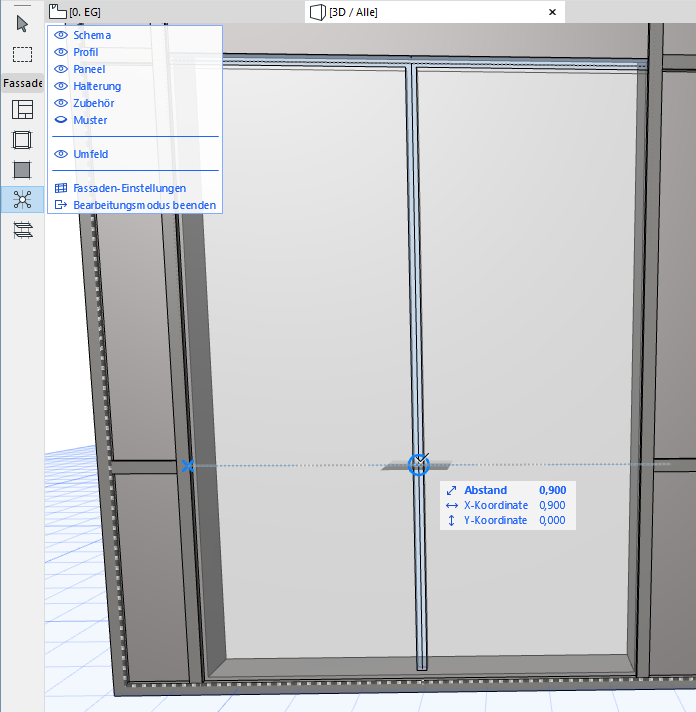
Task: Select the Arrow tool
Action: (22, 24)
